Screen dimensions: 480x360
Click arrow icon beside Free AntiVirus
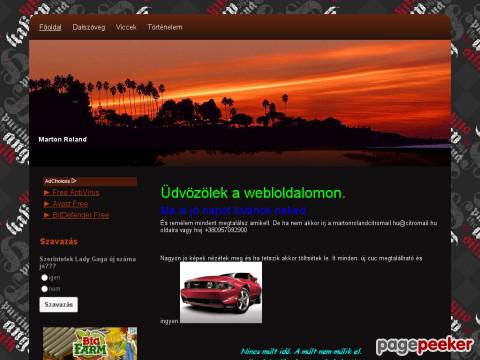point(47,193)
